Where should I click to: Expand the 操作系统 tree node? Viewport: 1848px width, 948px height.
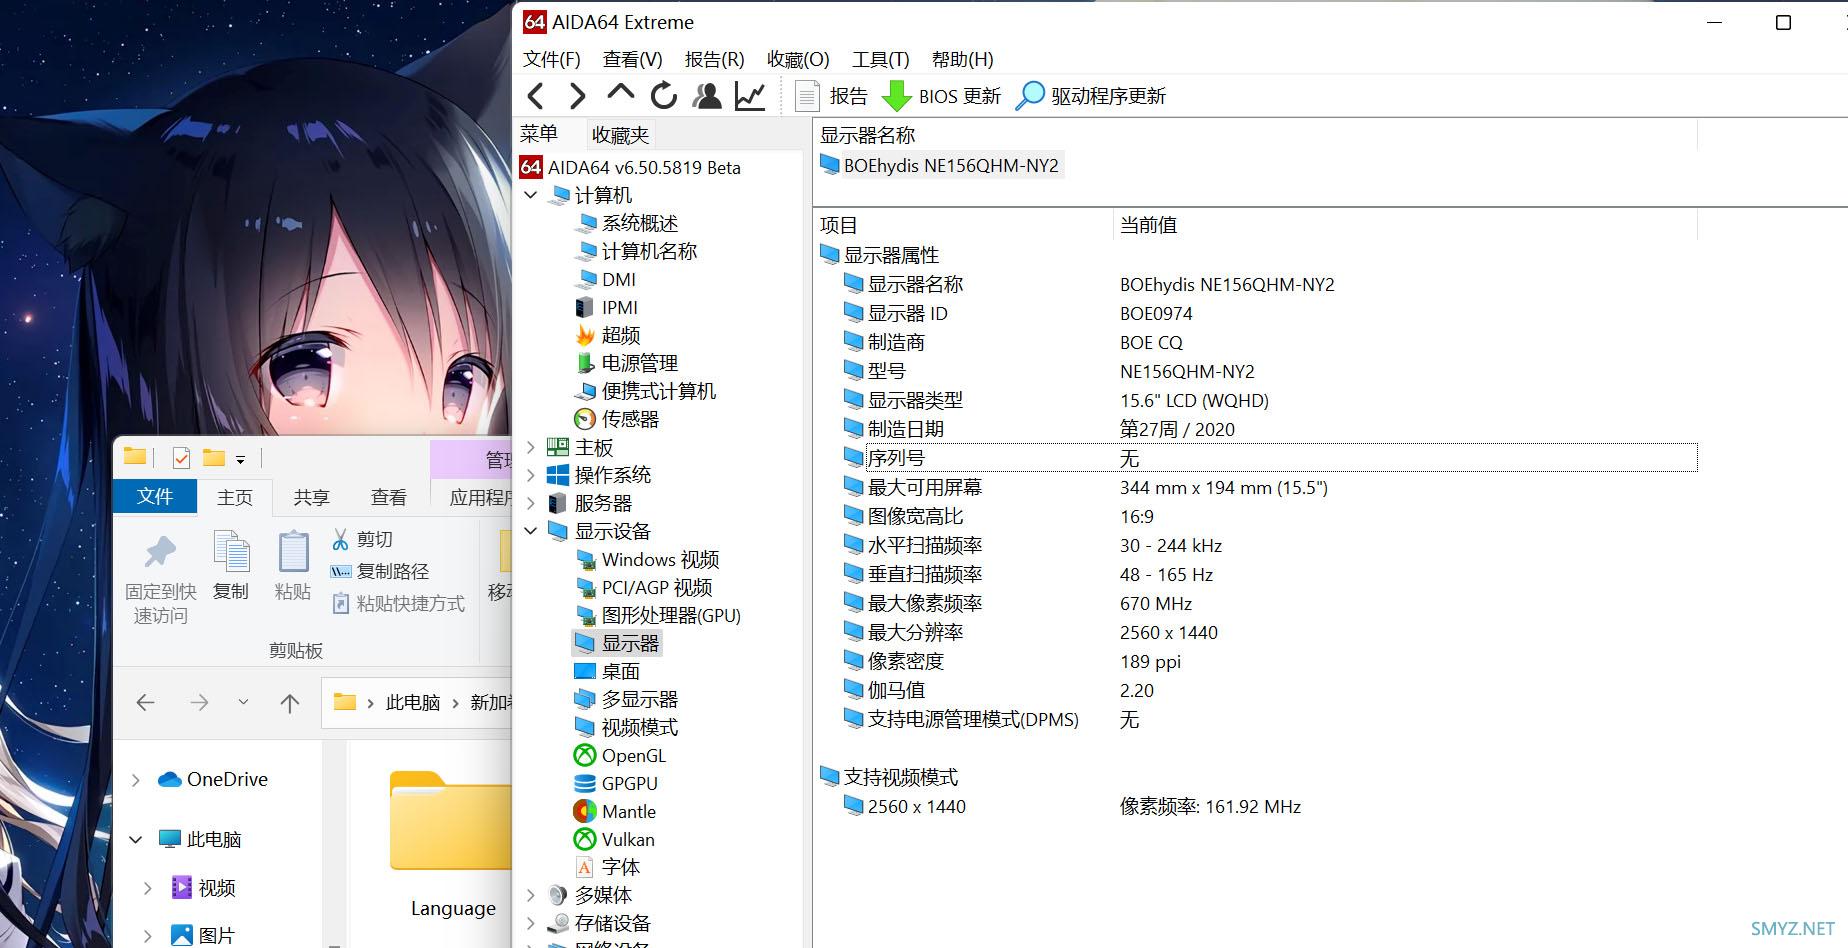point(531,475)
